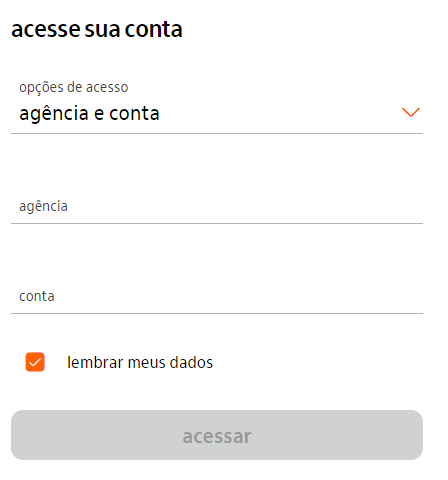Select the agência e conta option text

pyautogui.click(x=89, y=114)
